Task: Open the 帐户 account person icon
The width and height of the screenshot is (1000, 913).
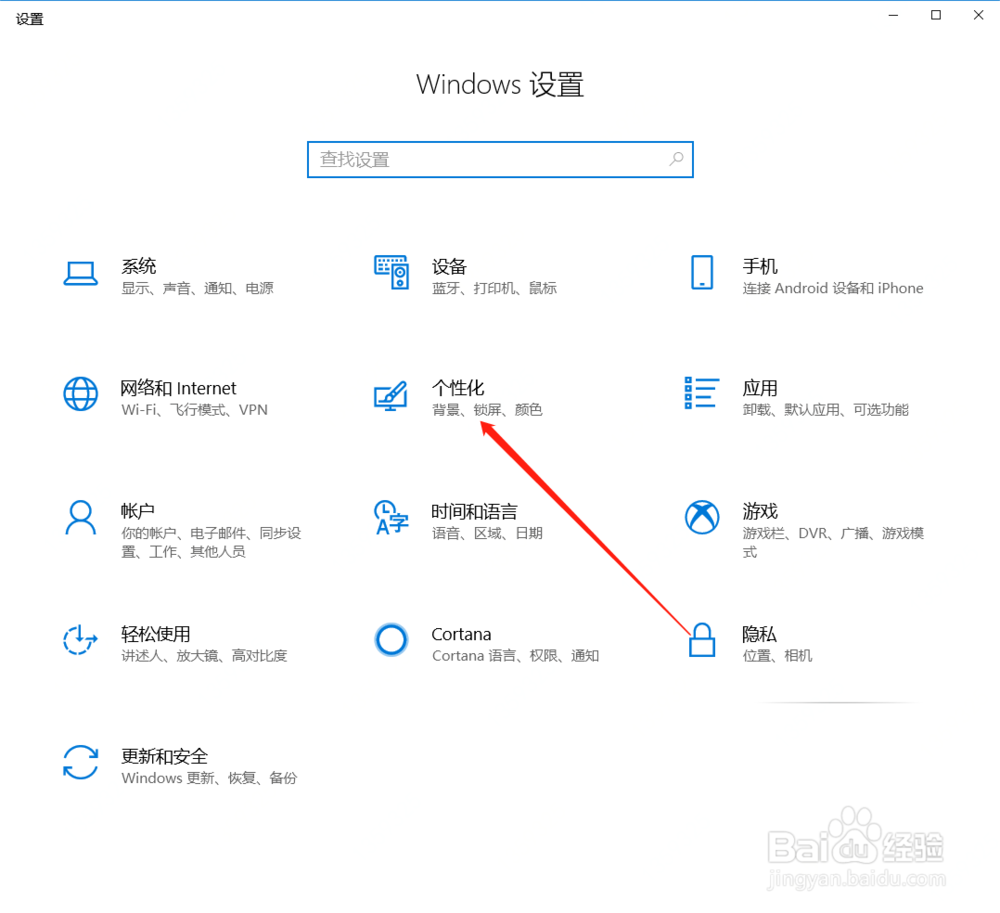Action: click(x=80, y=517)
